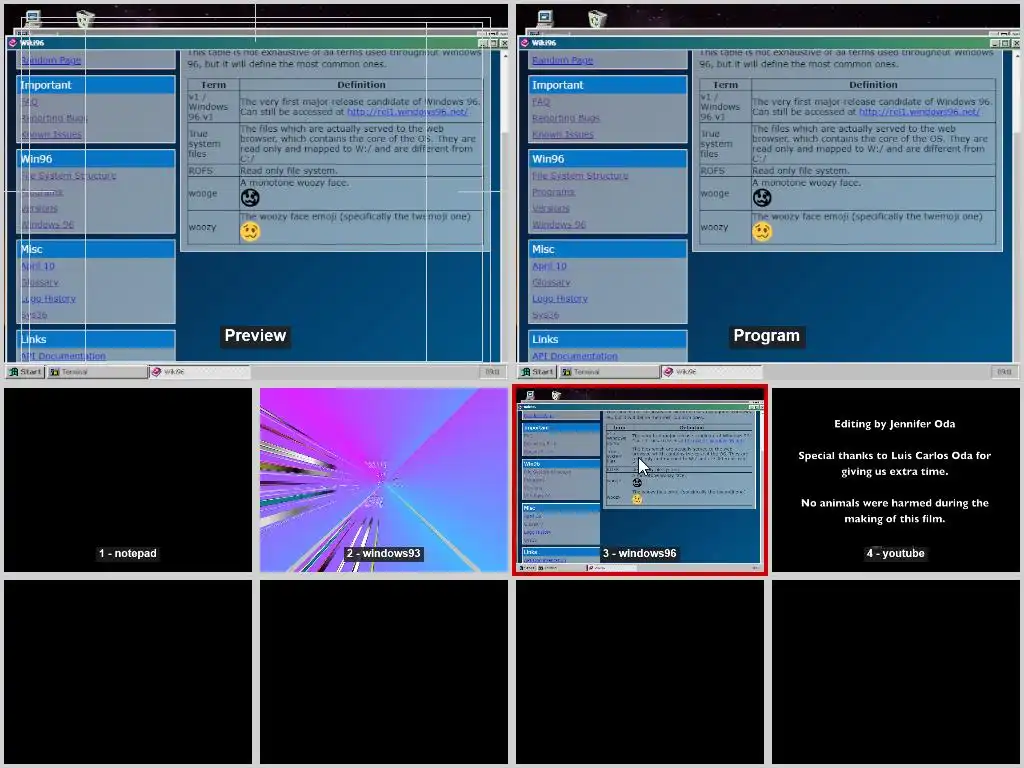Select the 4 - youtube scene thumbnail
1024x768 pixels.
896,480
